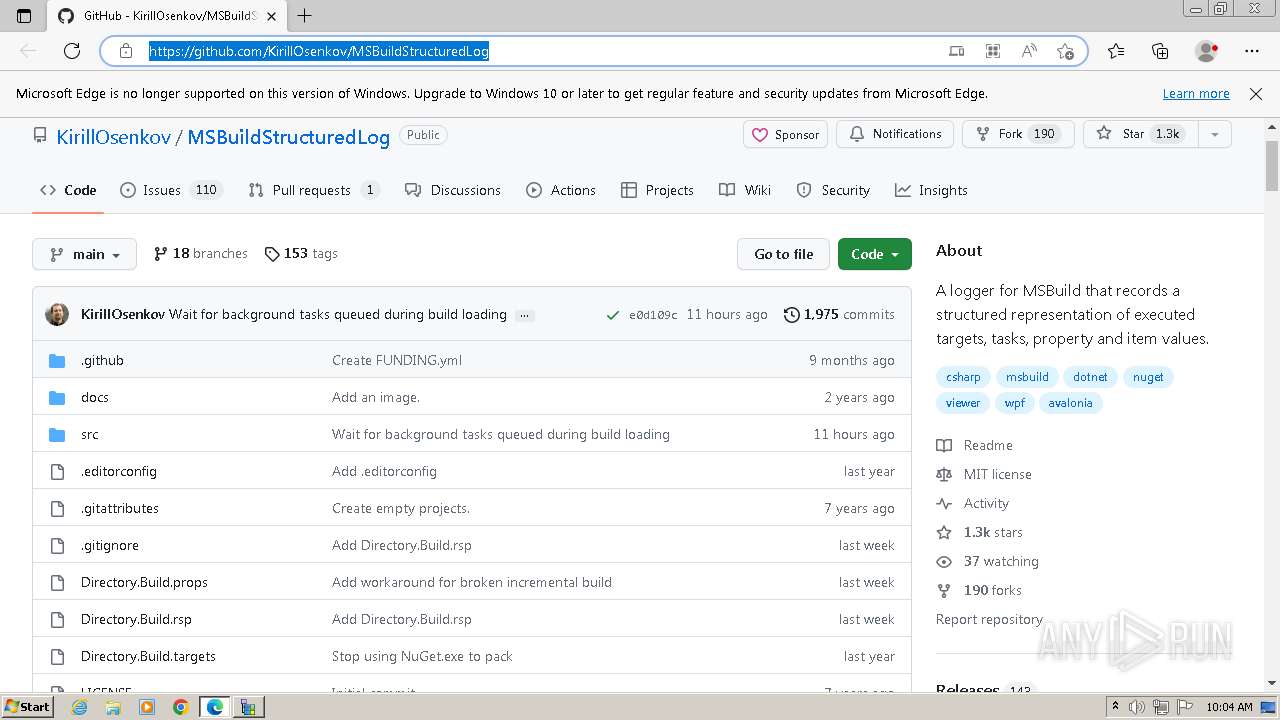This screenshot has height=720, width=1280.
Task: Open the star lists dropdown arrow
Action: [x=1214, y=134]
